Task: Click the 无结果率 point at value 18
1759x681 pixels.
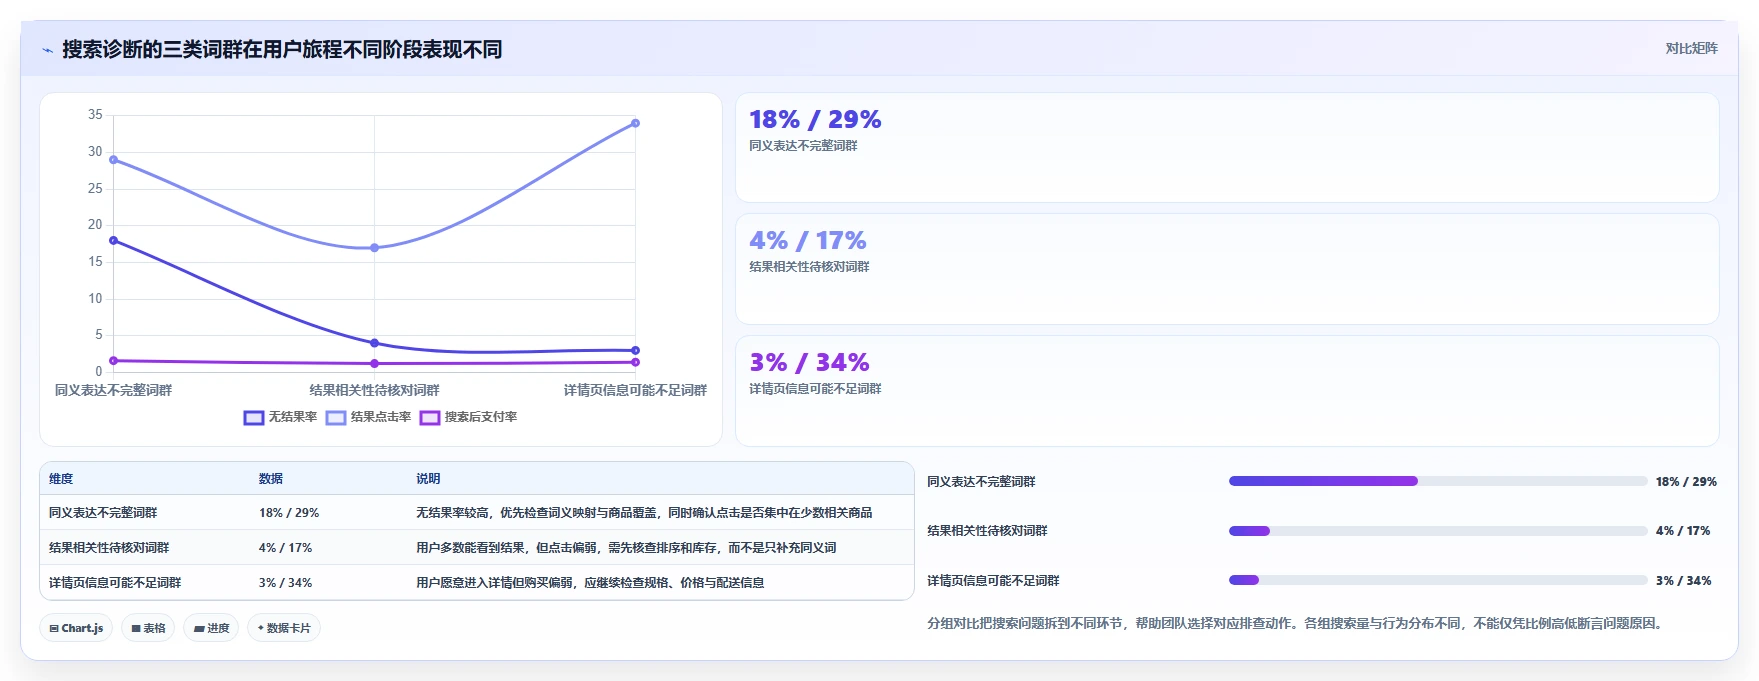Action: tap(113, 240)
